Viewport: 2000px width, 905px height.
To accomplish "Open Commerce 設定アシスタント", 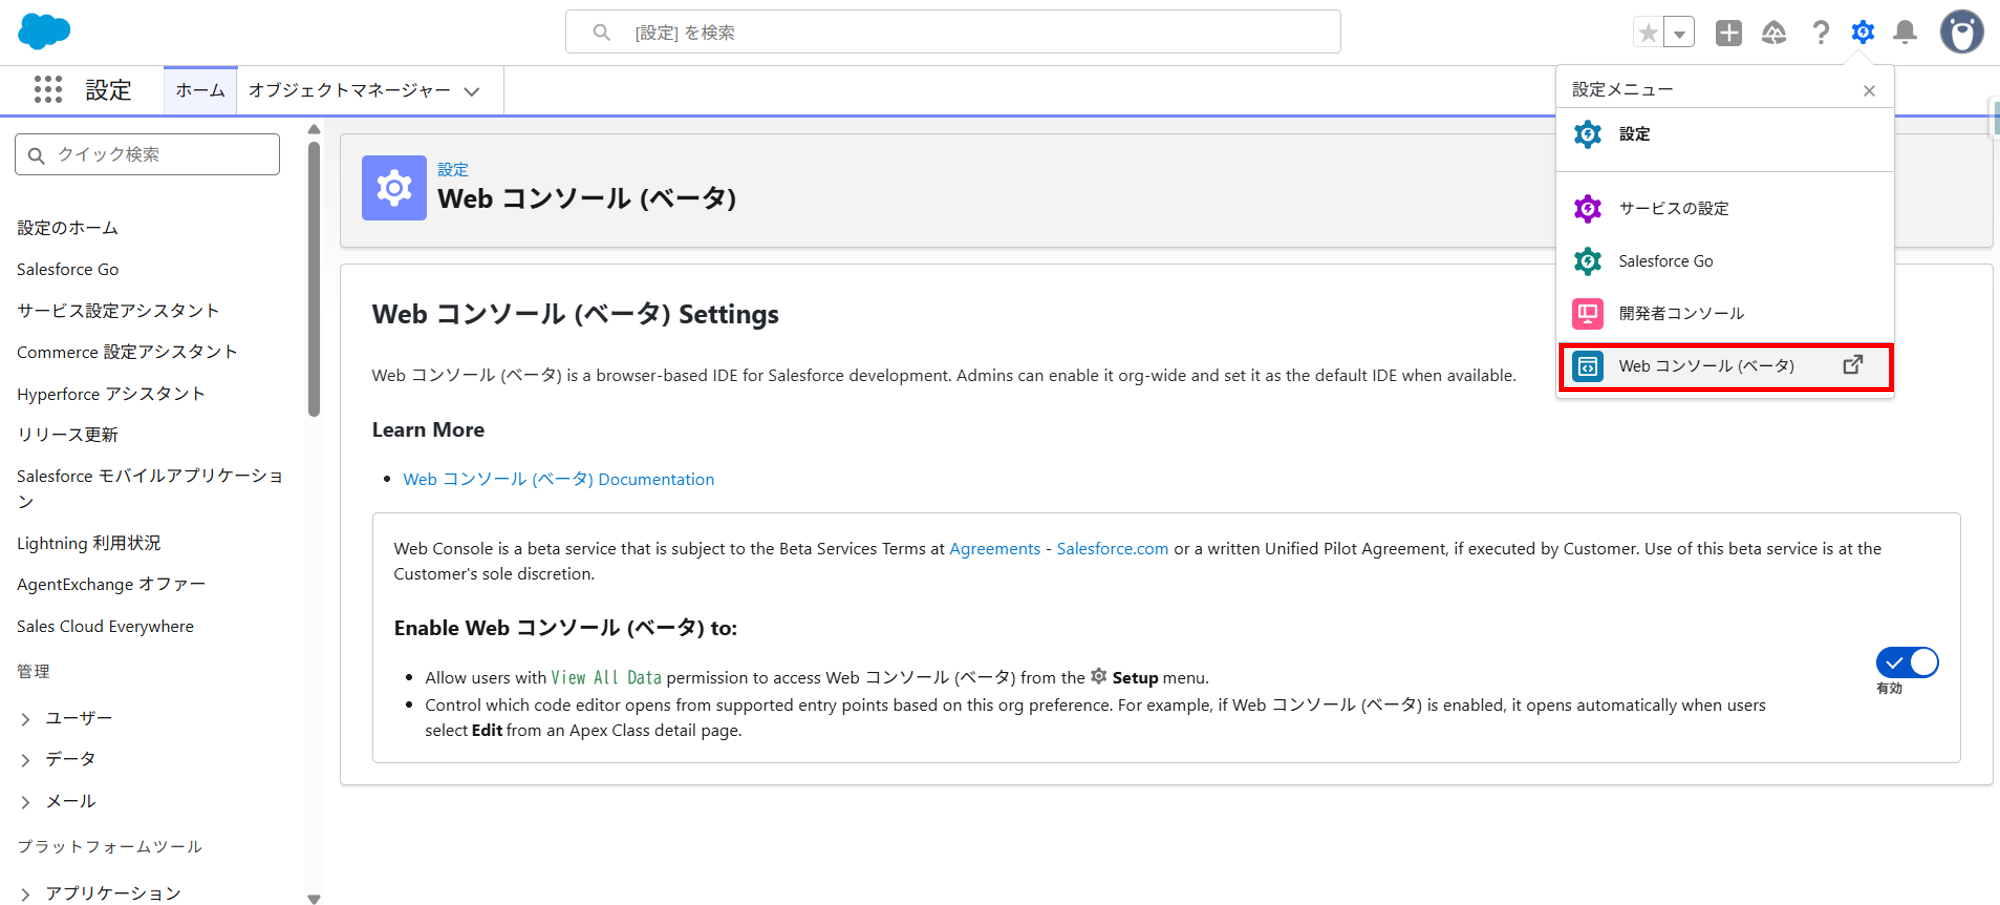I will tap(127, 352).
